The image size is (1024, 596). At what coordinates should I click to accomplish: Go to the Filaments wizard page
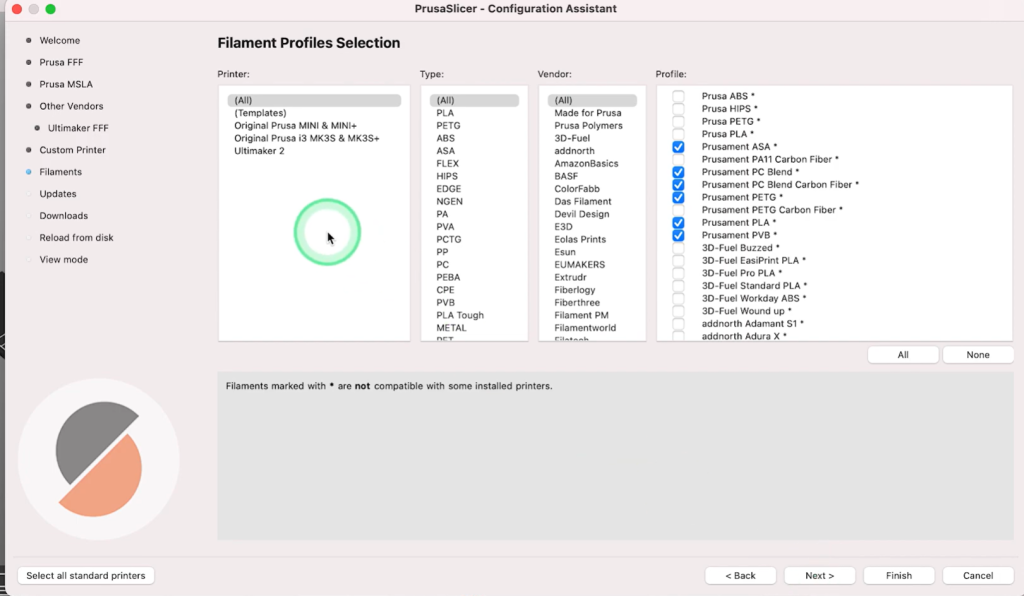60,172
